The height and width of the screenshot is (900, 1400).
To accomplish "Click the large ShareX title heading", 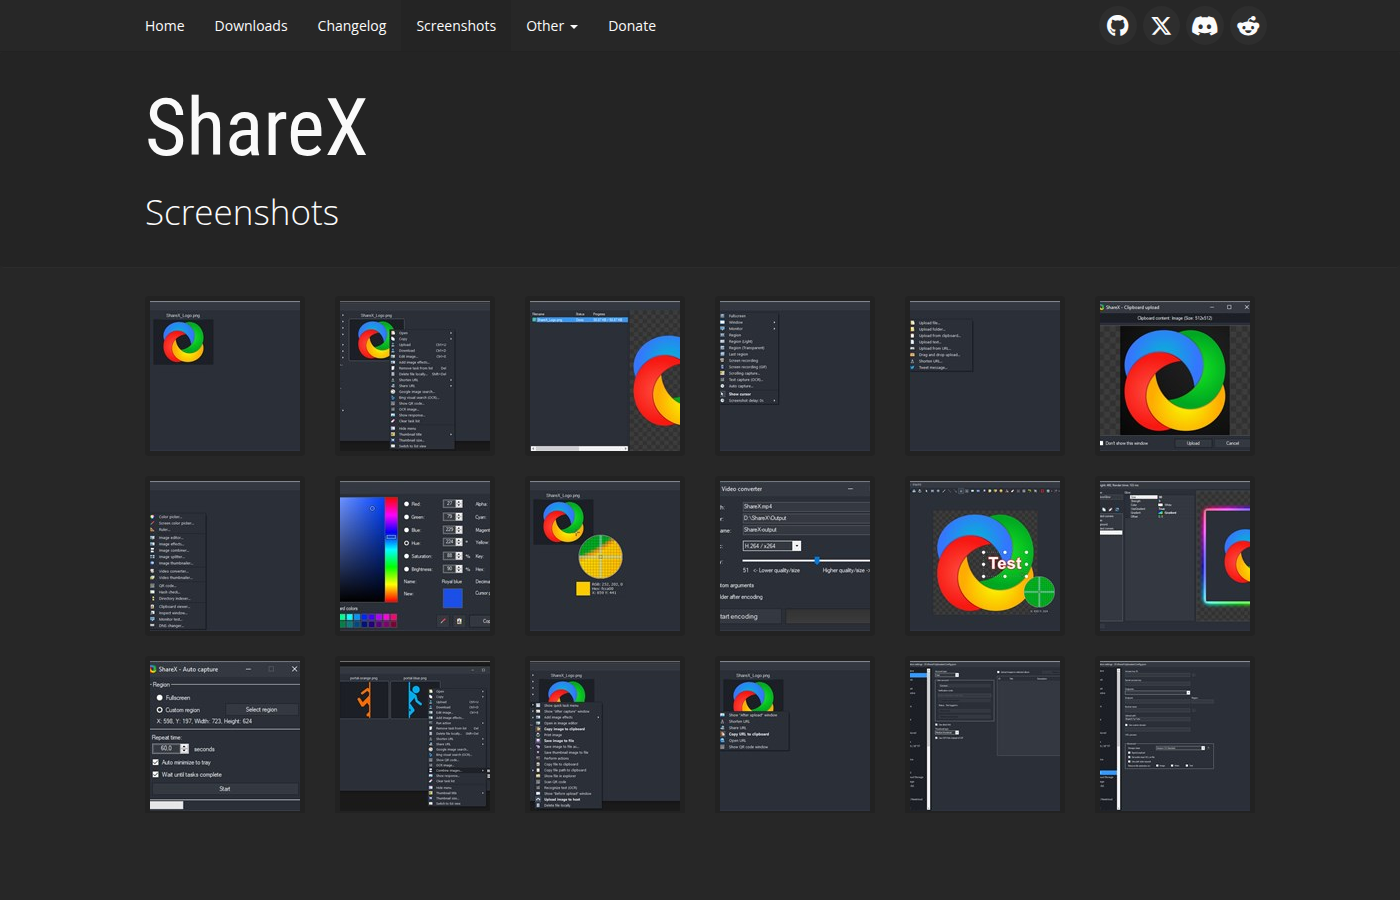I will coord(257,127).
